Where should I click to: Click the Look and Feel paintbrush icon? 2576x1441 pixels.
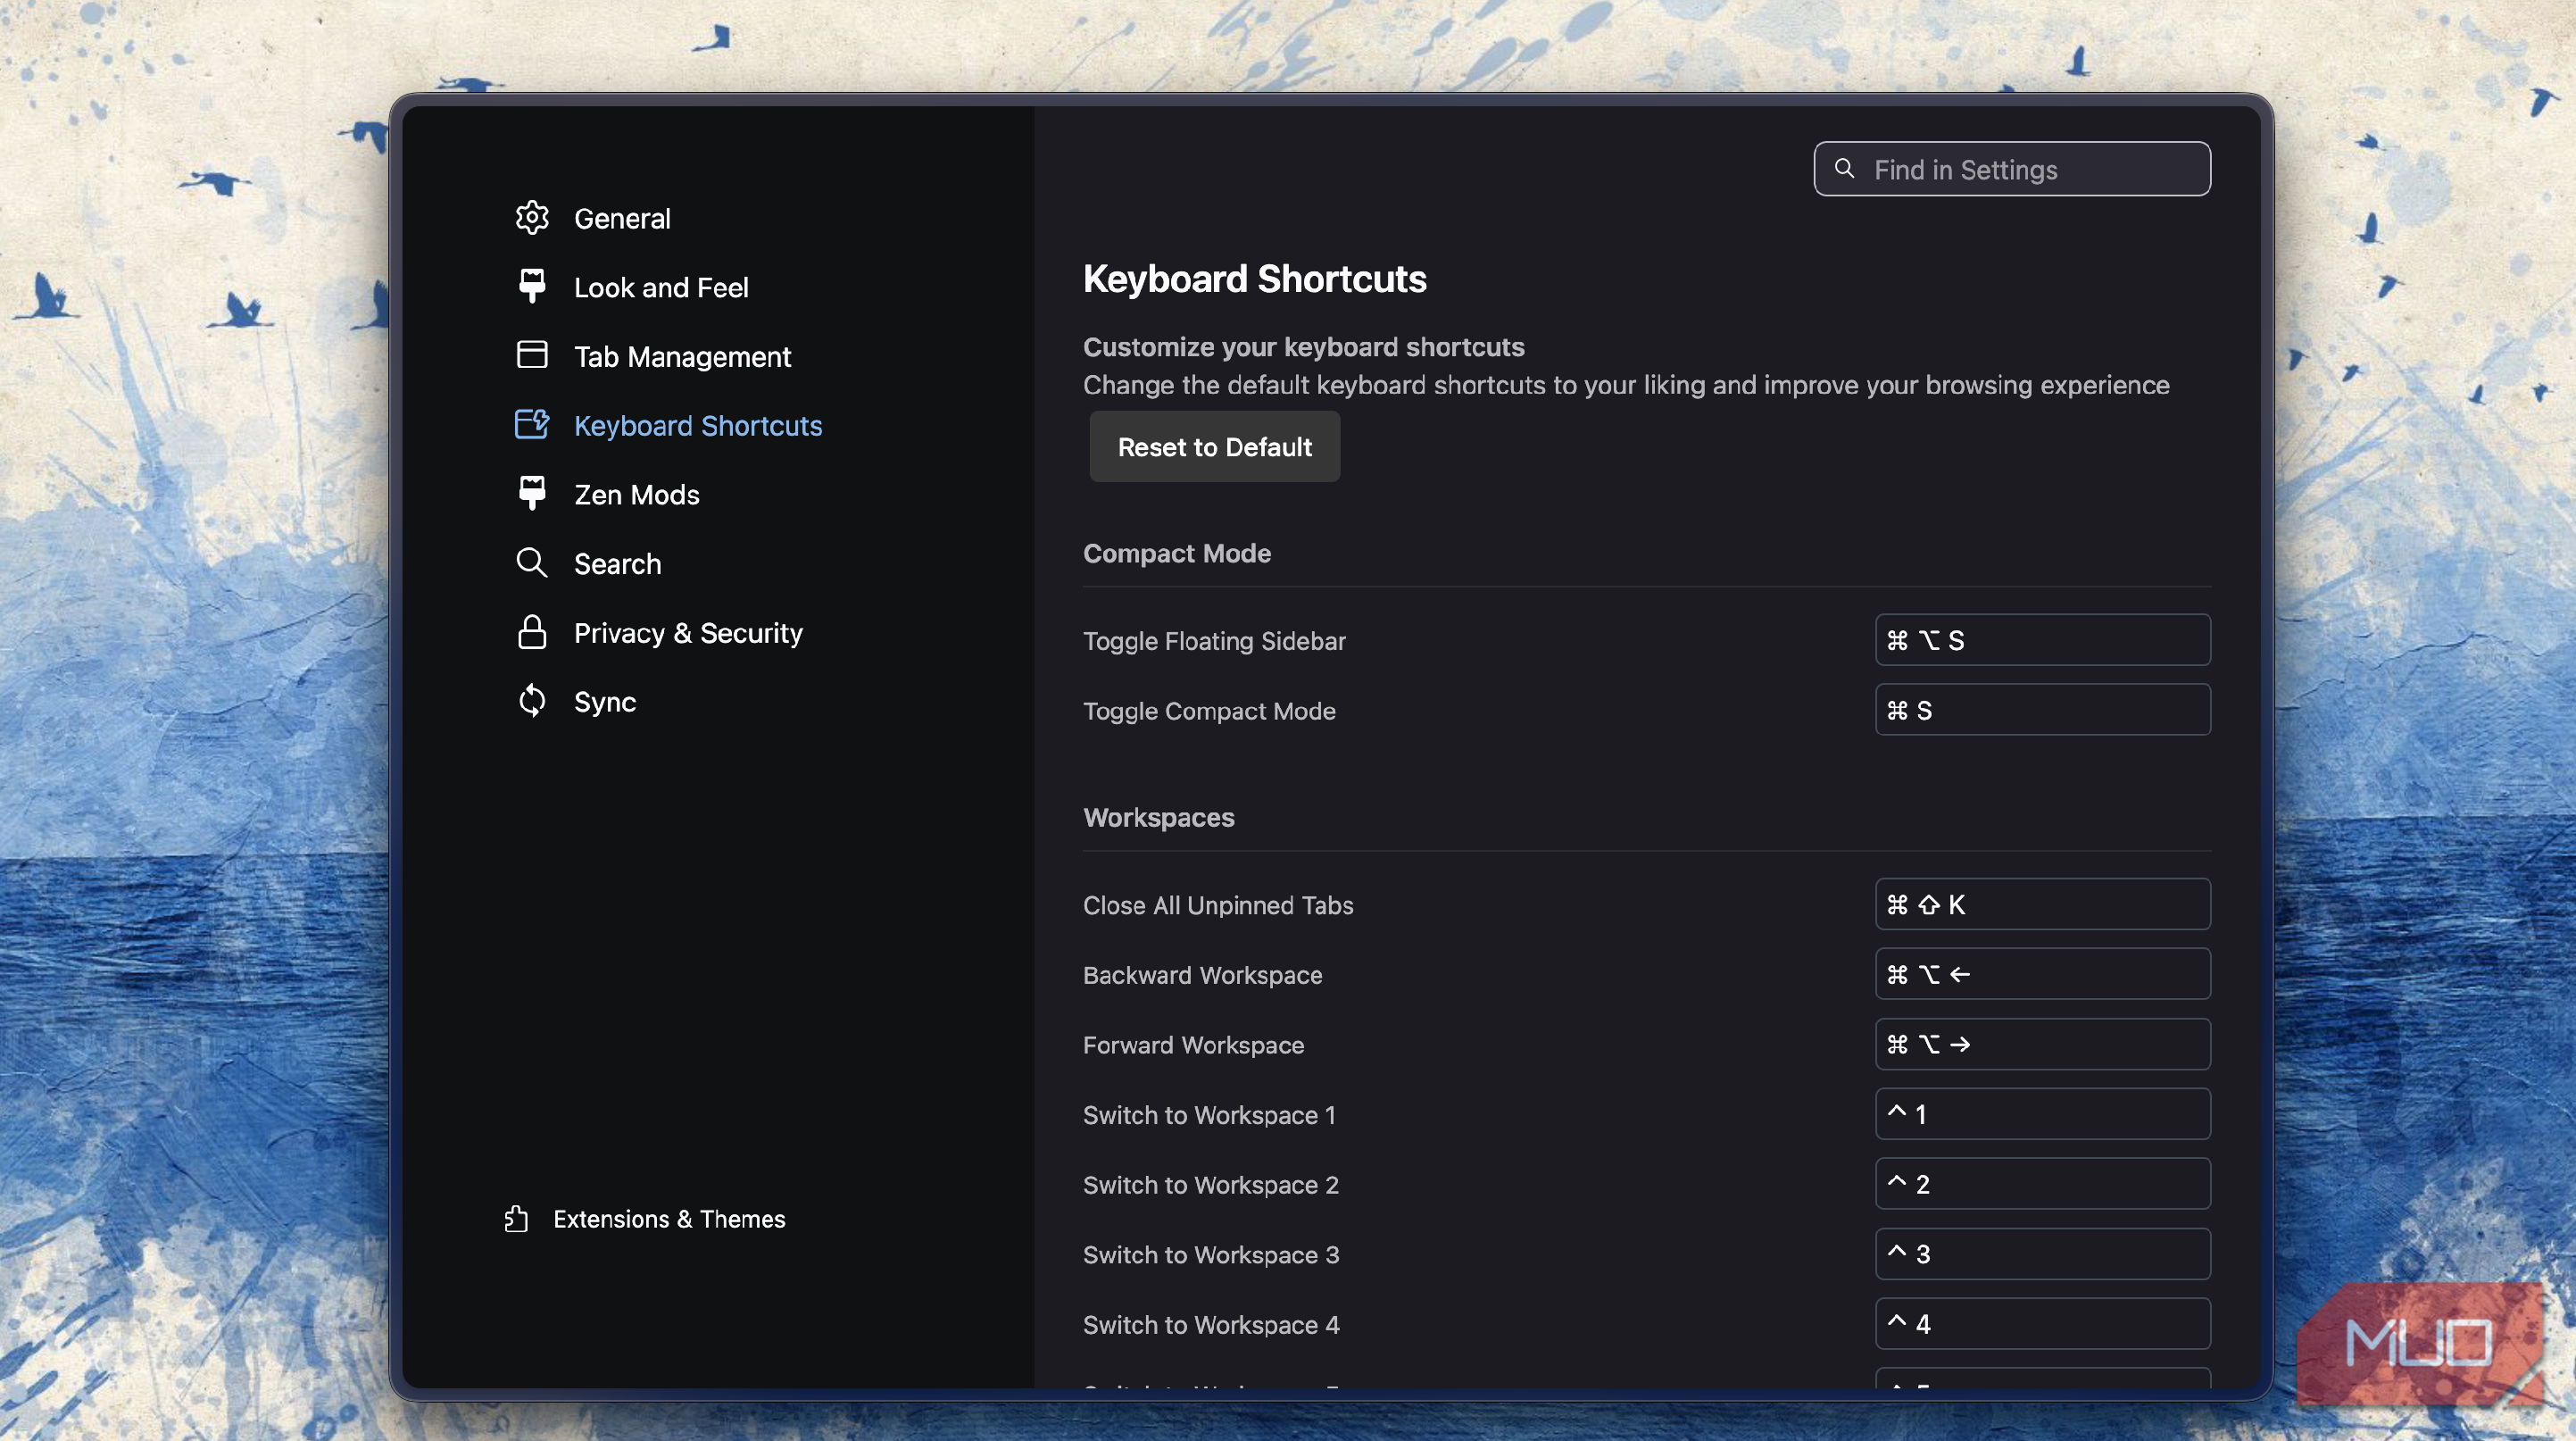(x=532, y=286)
